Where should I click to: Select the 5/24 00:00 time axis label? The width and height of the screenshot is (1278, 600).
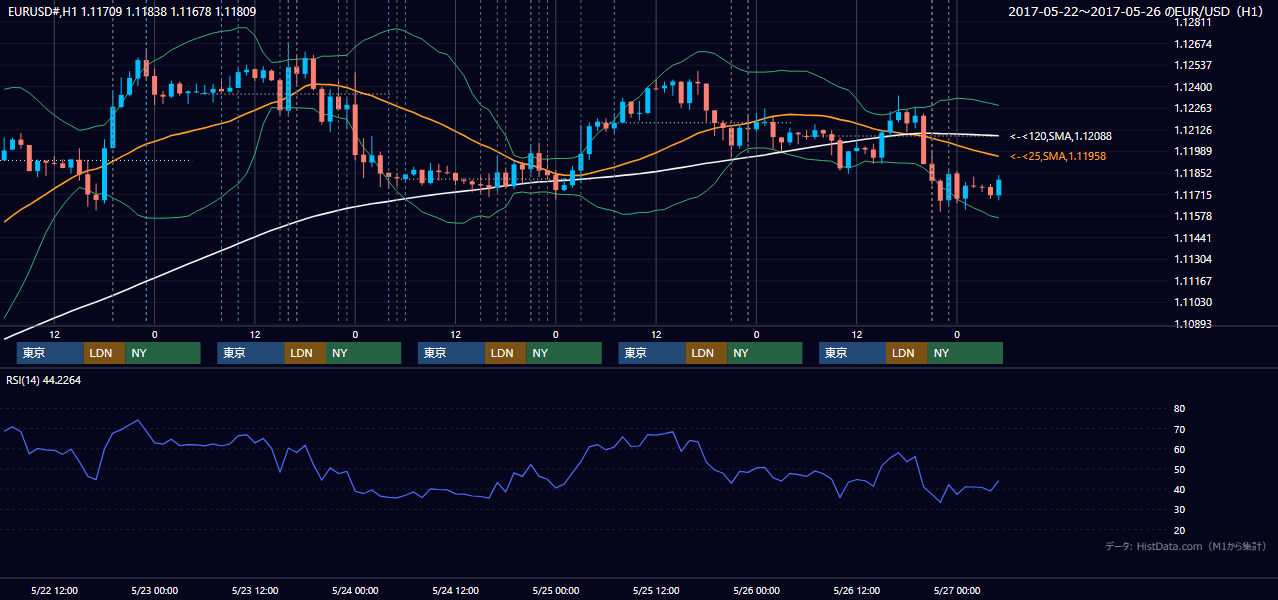[355, 590]
